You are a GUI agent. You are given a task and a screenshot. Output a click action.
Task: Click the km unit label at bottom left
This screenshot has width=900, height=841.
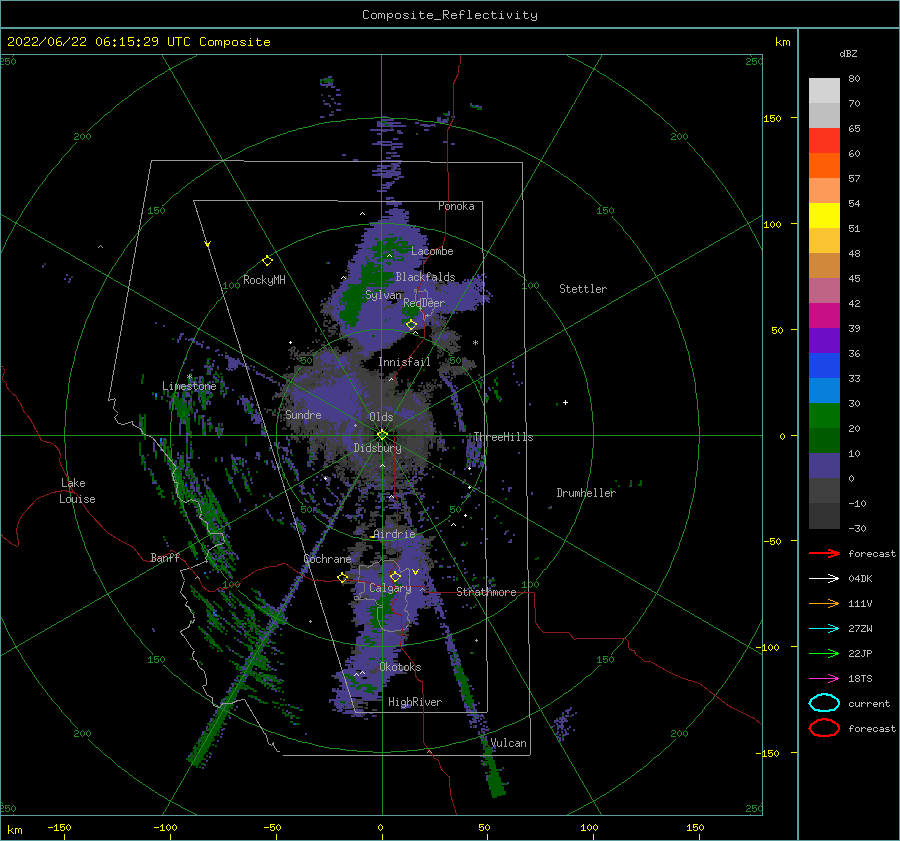point(14,830)
